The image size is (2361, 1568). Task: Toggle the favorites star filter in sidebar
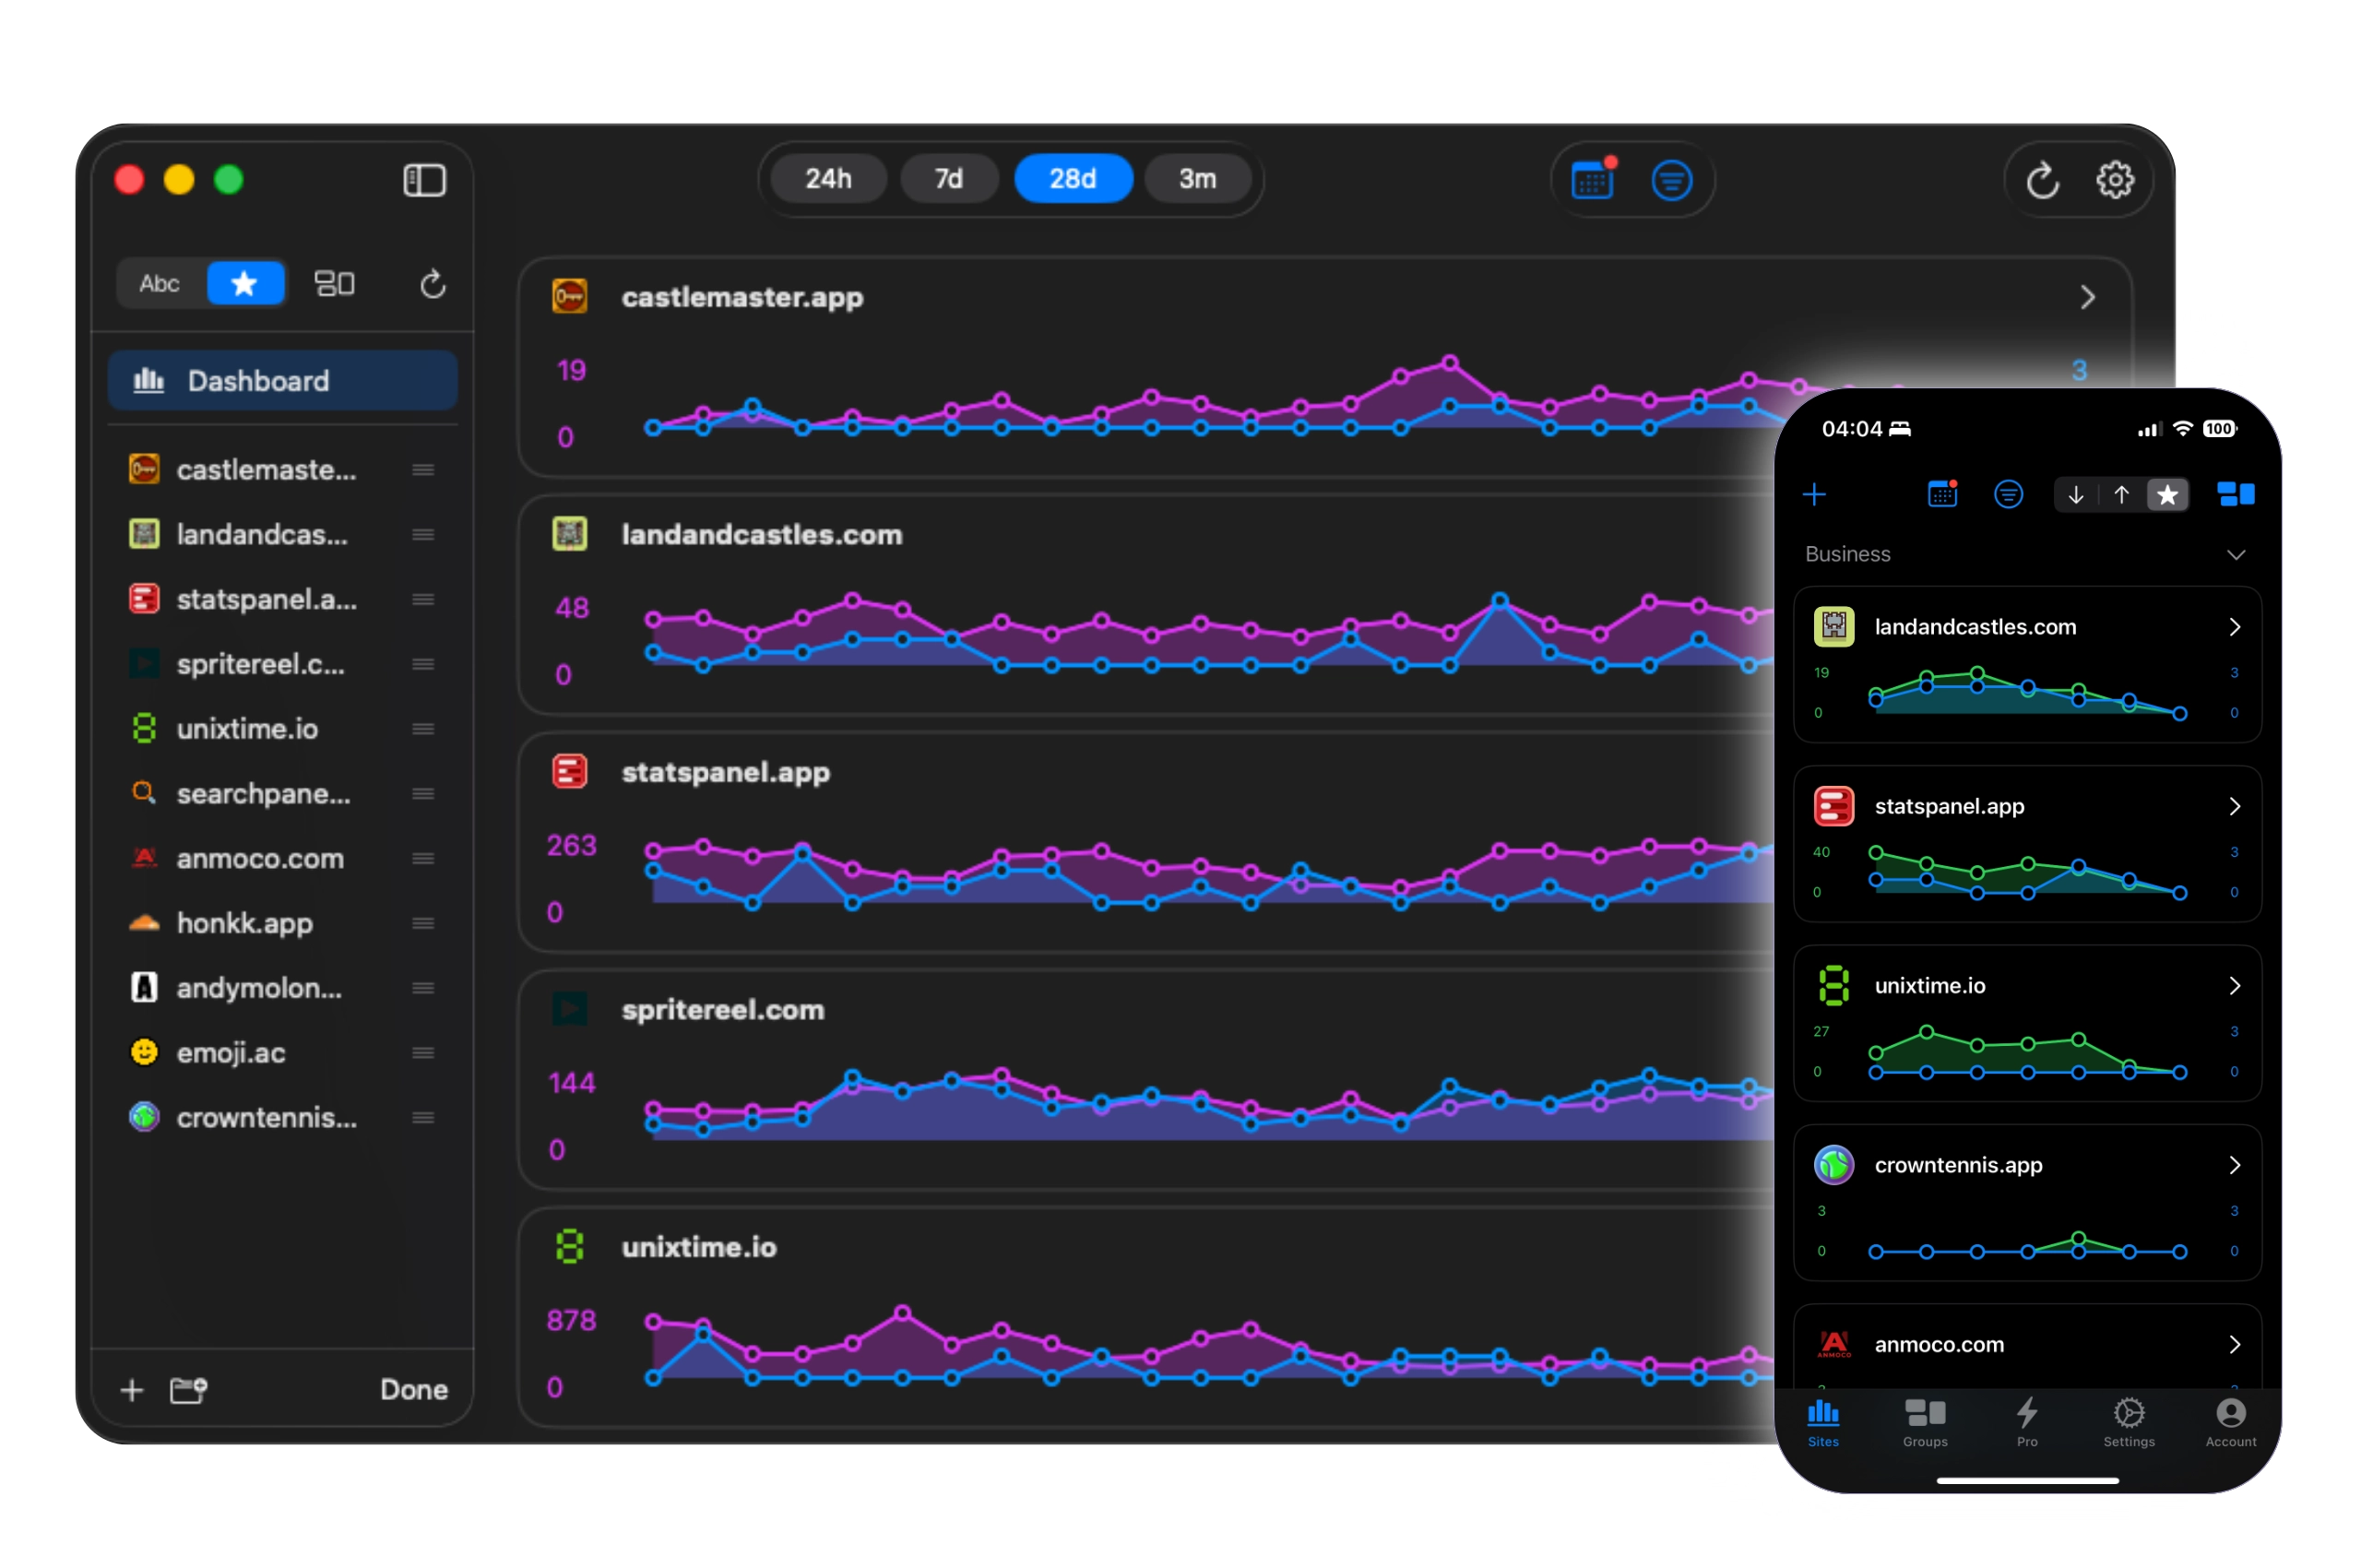pyautogui.click(x=245, y=283)
